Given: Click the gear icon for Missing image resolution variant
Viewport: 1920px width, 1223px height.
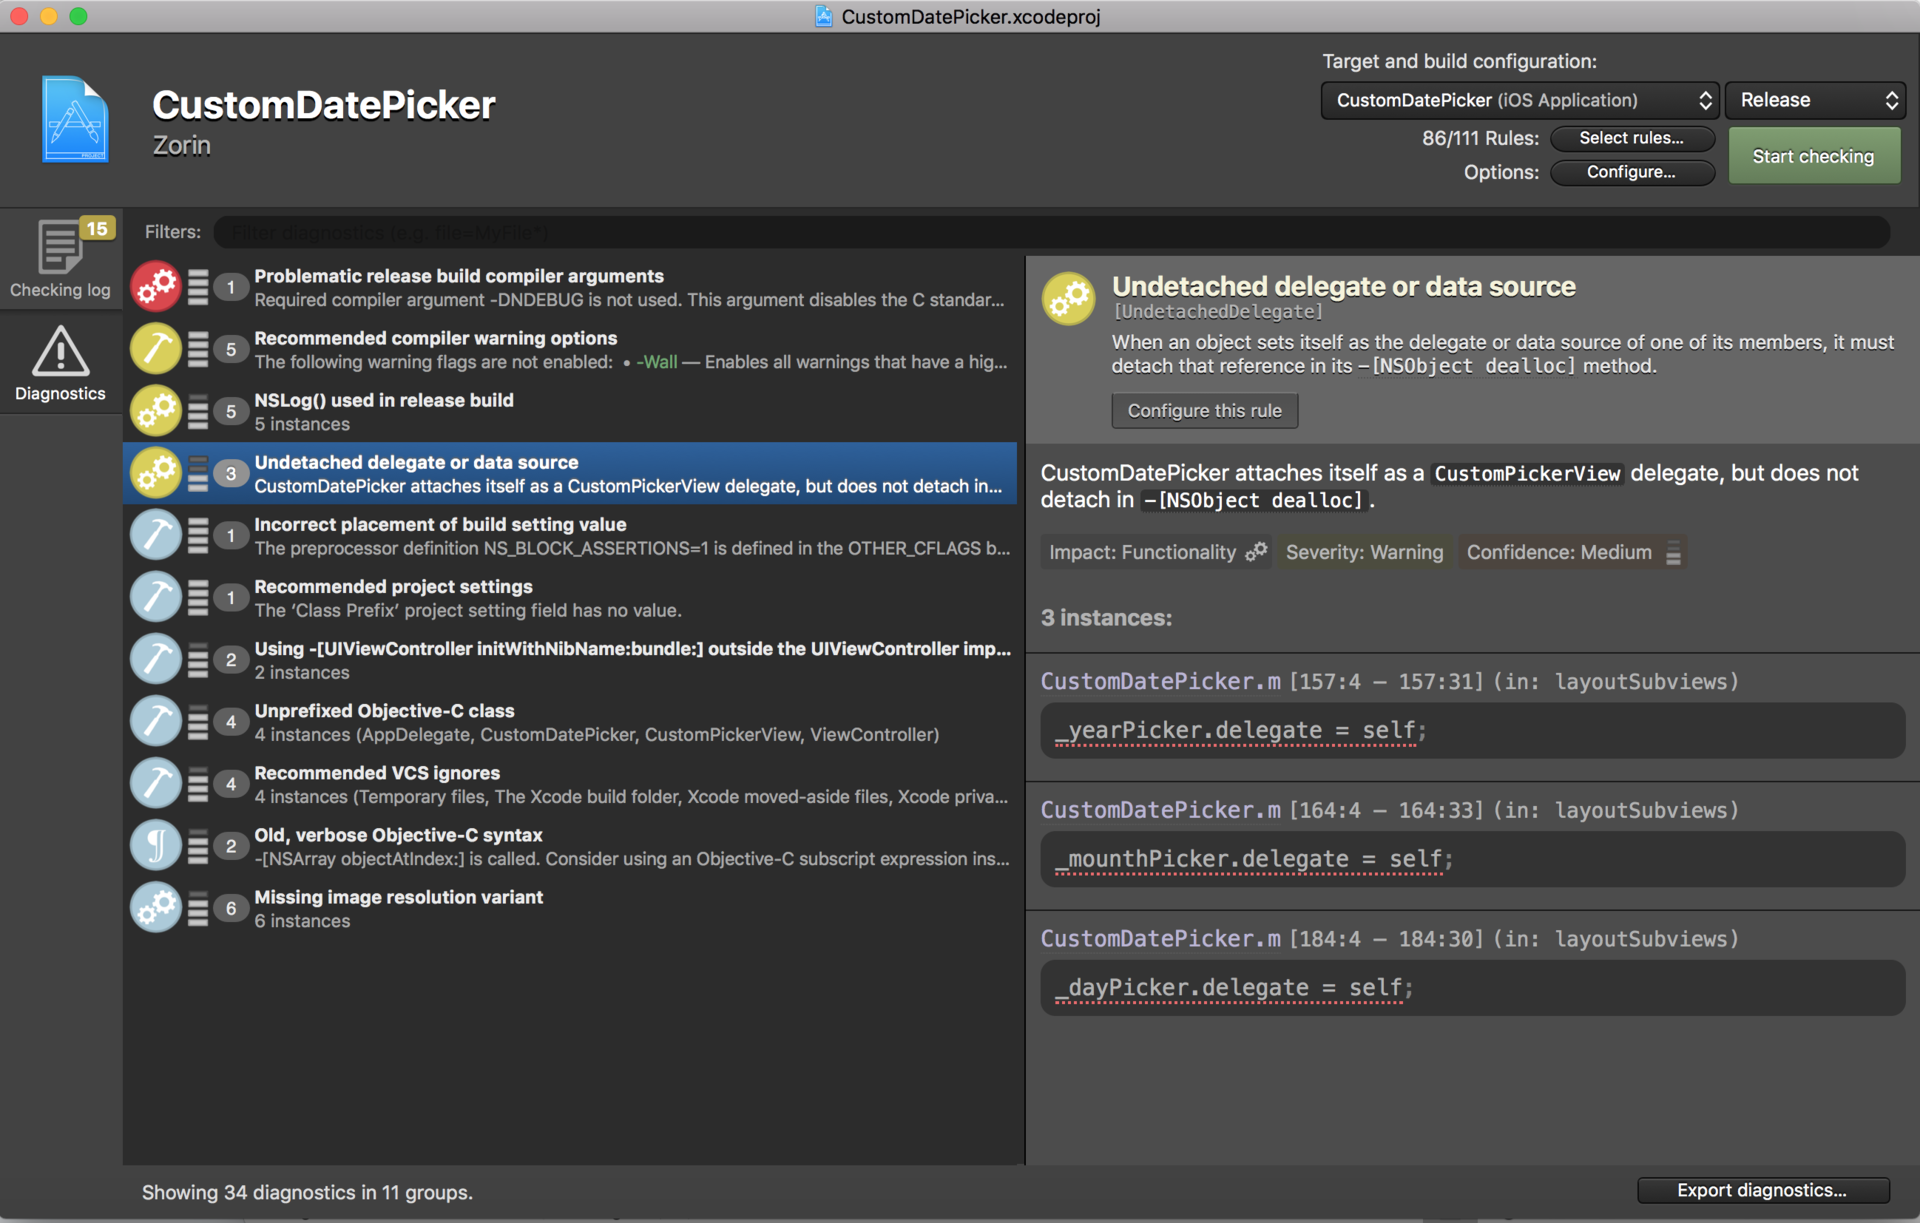Looking at the screenshot, I should click(x=156, y=907).
